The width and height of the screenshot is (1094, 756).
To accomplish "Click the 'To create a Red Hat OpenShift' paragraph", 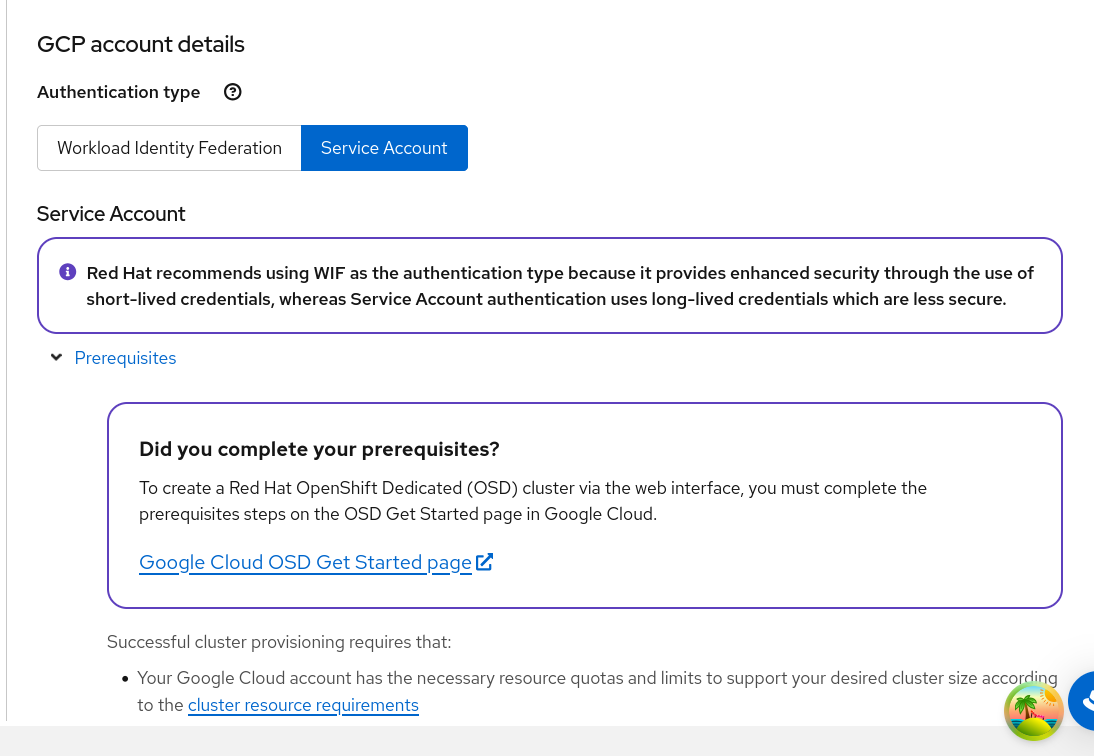I will pos(532,501).
